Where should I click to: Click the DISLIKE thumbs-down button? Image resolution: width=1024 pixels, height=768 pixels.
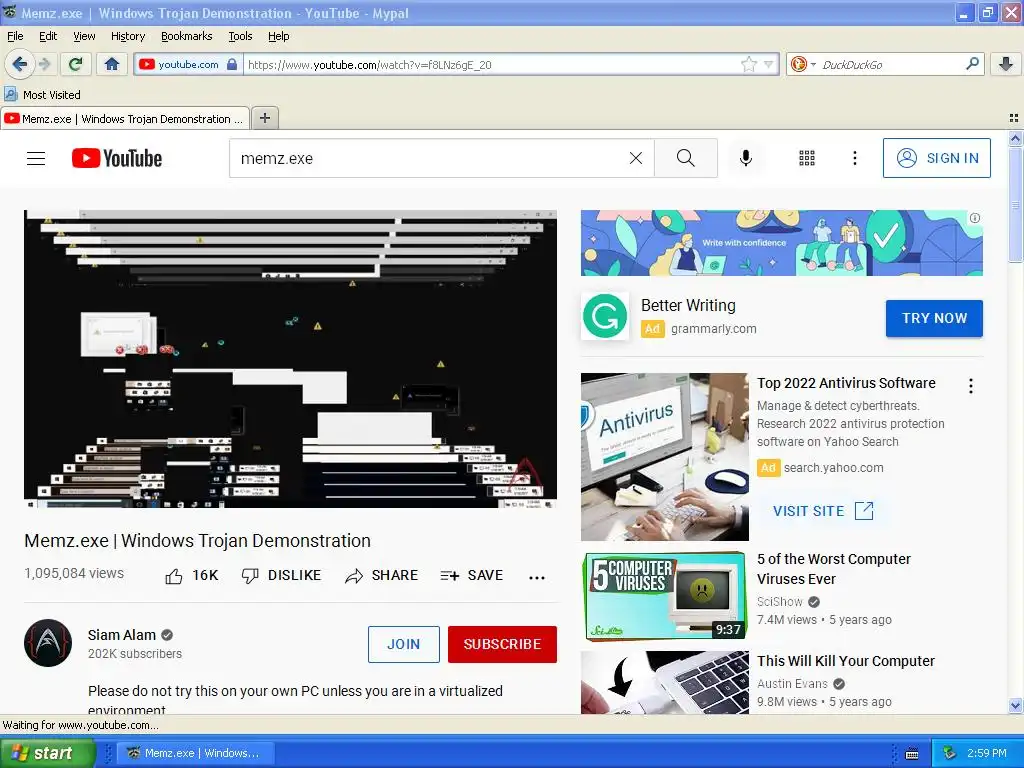click(x=281, y=575)
